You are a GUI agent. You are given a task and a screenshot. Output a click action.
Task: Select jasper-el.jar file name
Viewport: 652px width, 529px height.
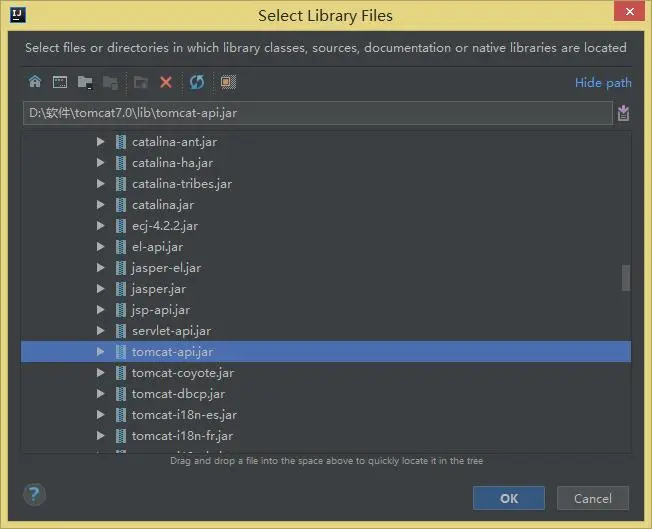point(166,267)
